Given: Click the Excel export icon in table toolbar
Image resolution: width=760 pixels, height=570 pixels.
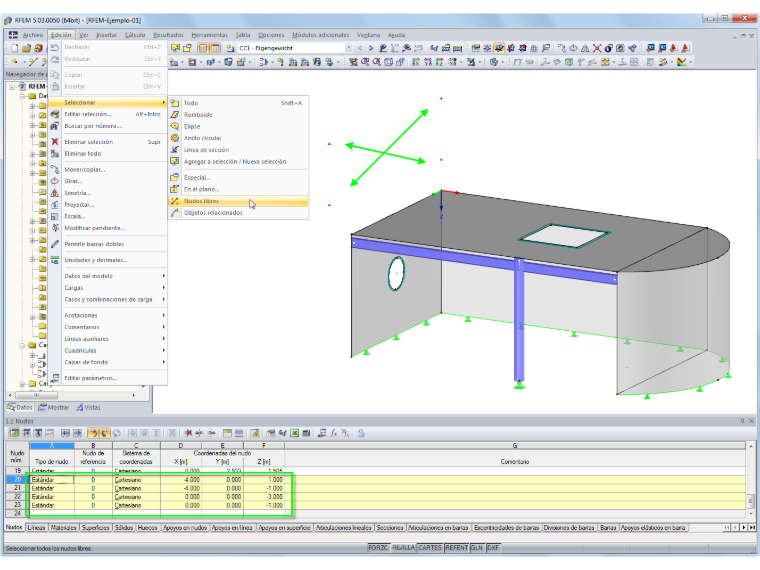Looking at the screenshot, I should [294, 433].
